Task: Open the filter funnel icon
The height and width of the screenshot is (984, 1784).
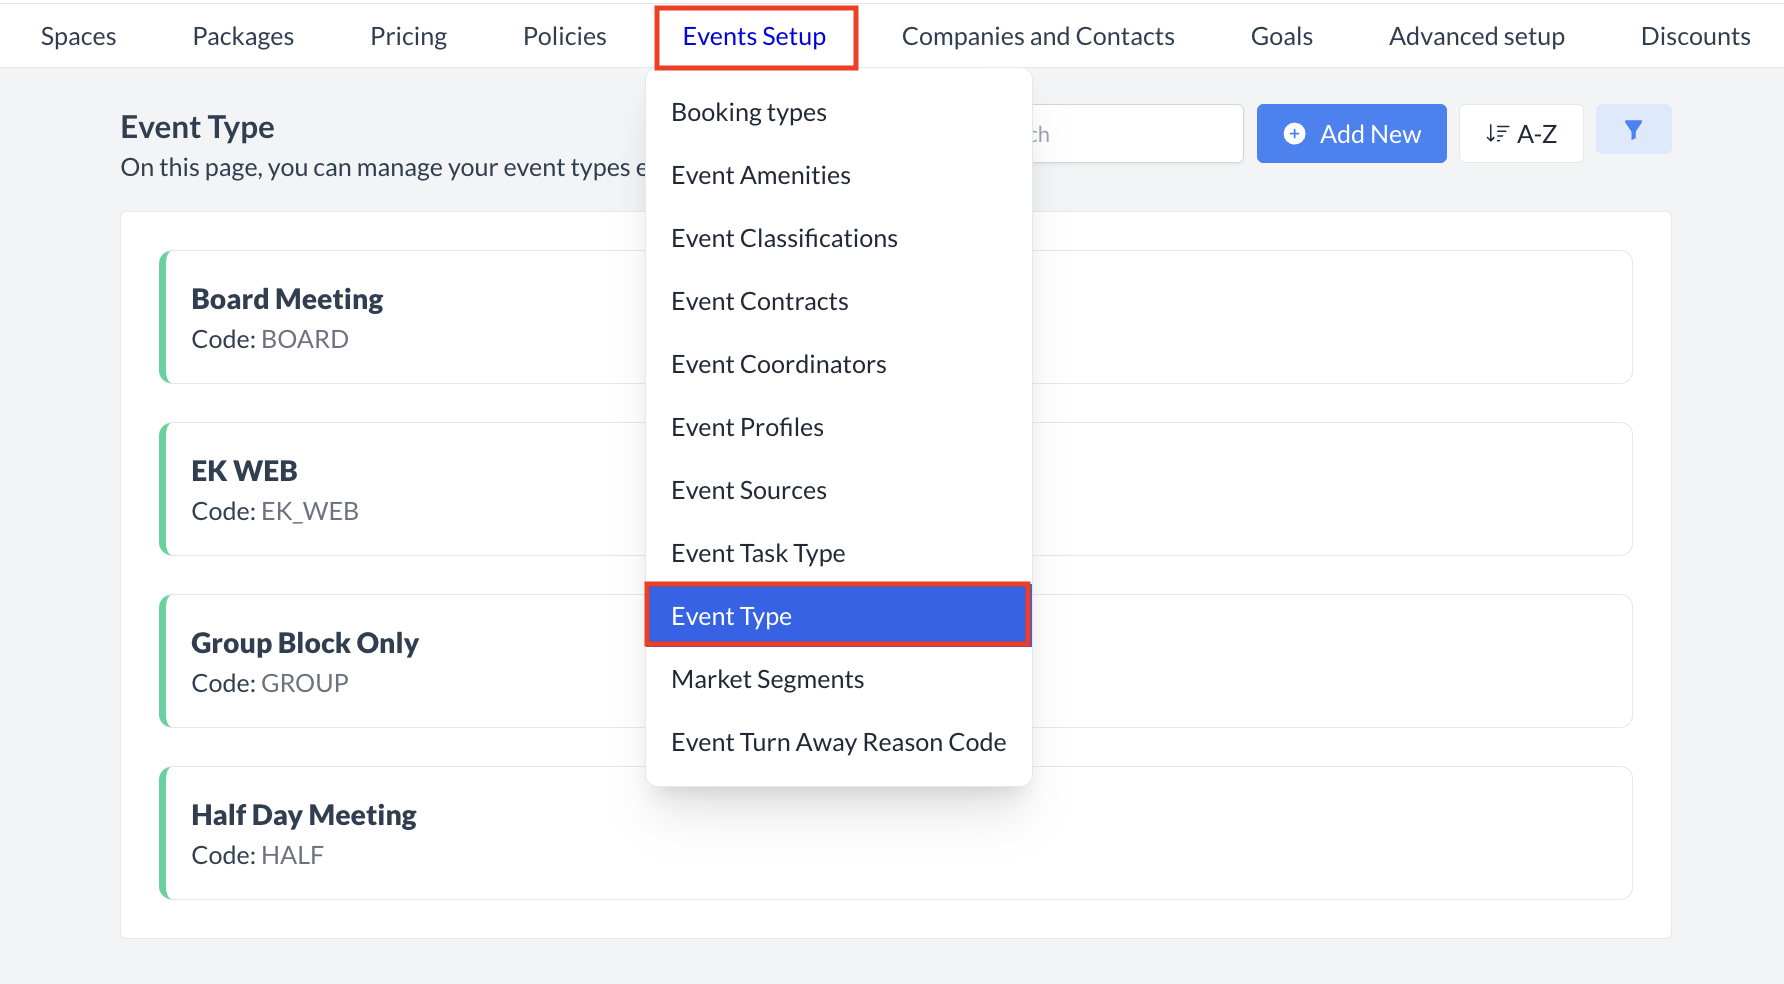Action: point(1632,129)
